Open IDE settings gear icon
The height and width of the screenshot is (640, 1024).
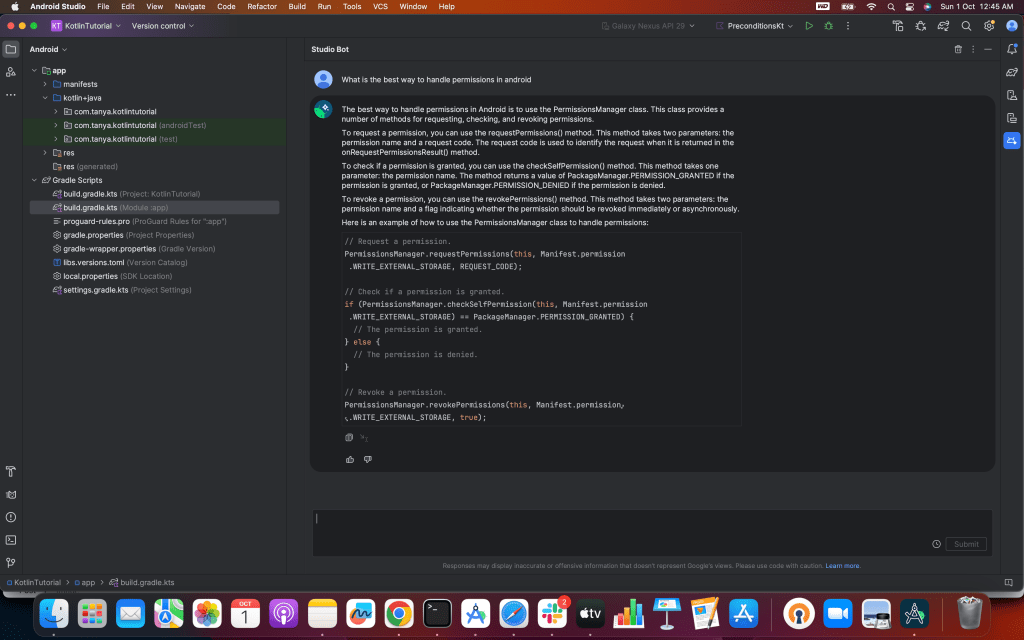coord(989,26)
